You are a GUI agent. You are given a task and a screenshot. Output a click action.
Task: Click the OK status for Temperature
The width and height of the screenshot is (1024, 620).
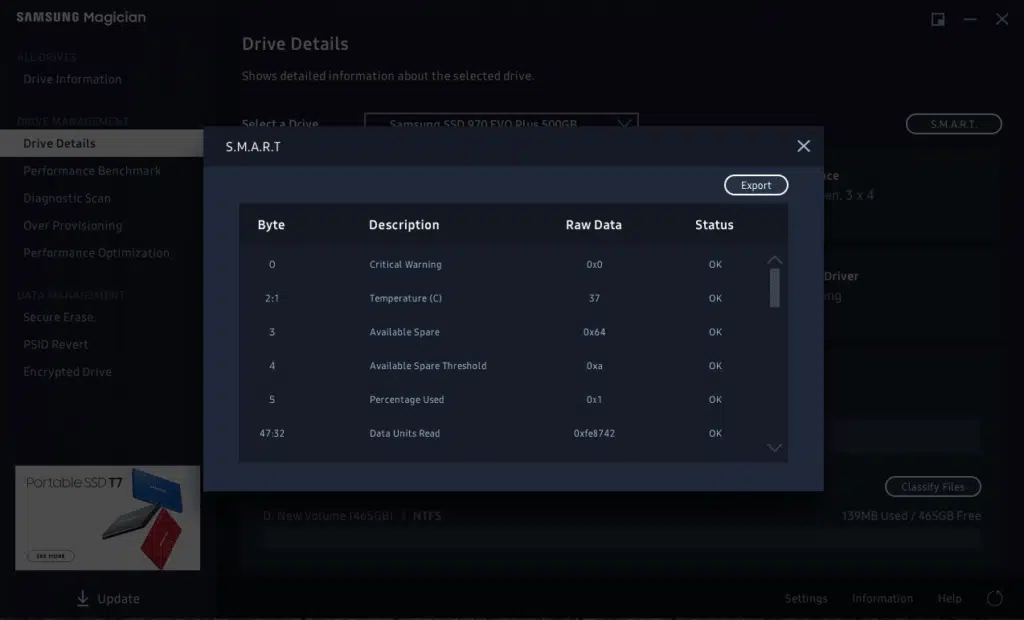coord(715,299)
